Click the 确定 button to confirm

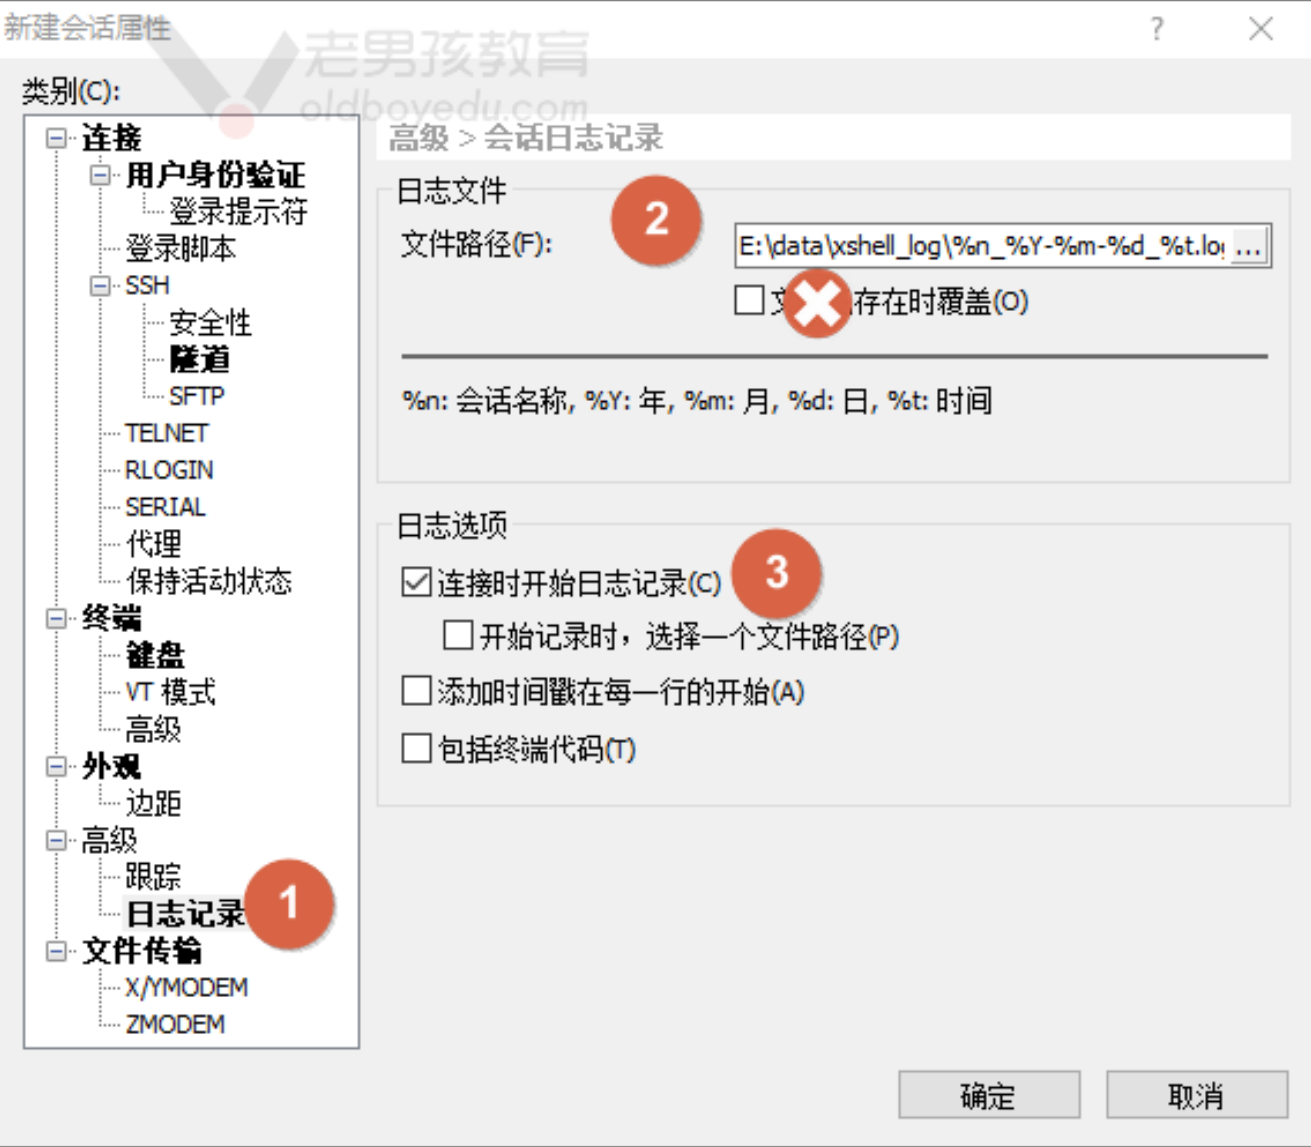(x=988, y=1096)
